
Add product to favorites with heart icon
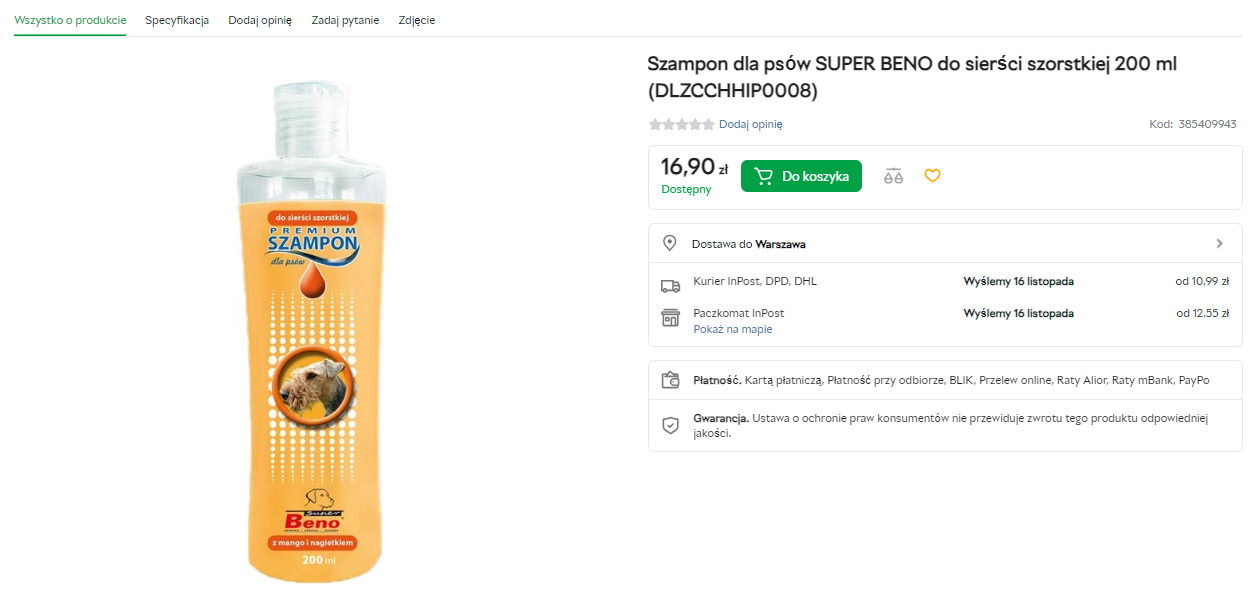[x=932, y=176]
